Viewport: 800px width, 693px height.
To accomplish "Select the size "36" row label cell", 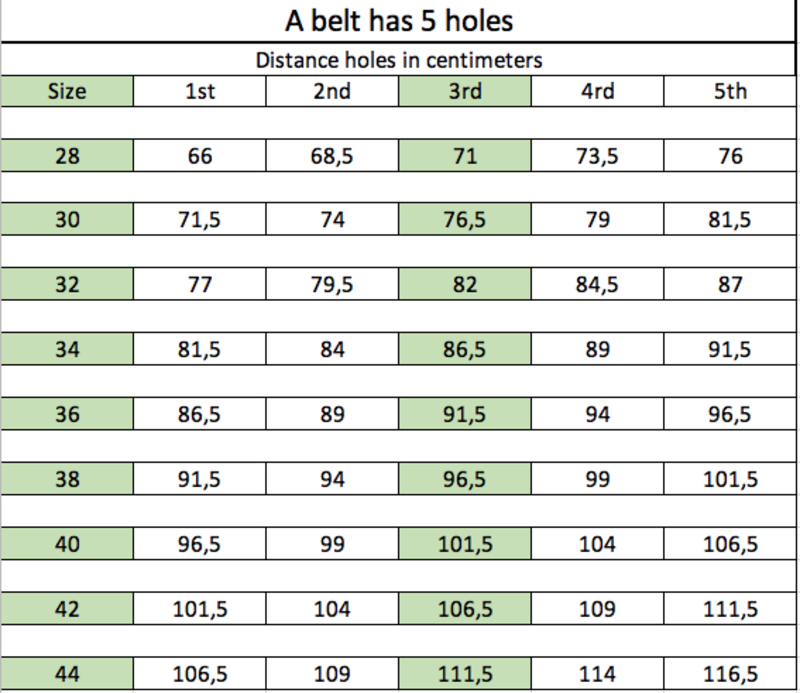I will tap(67, 414).
